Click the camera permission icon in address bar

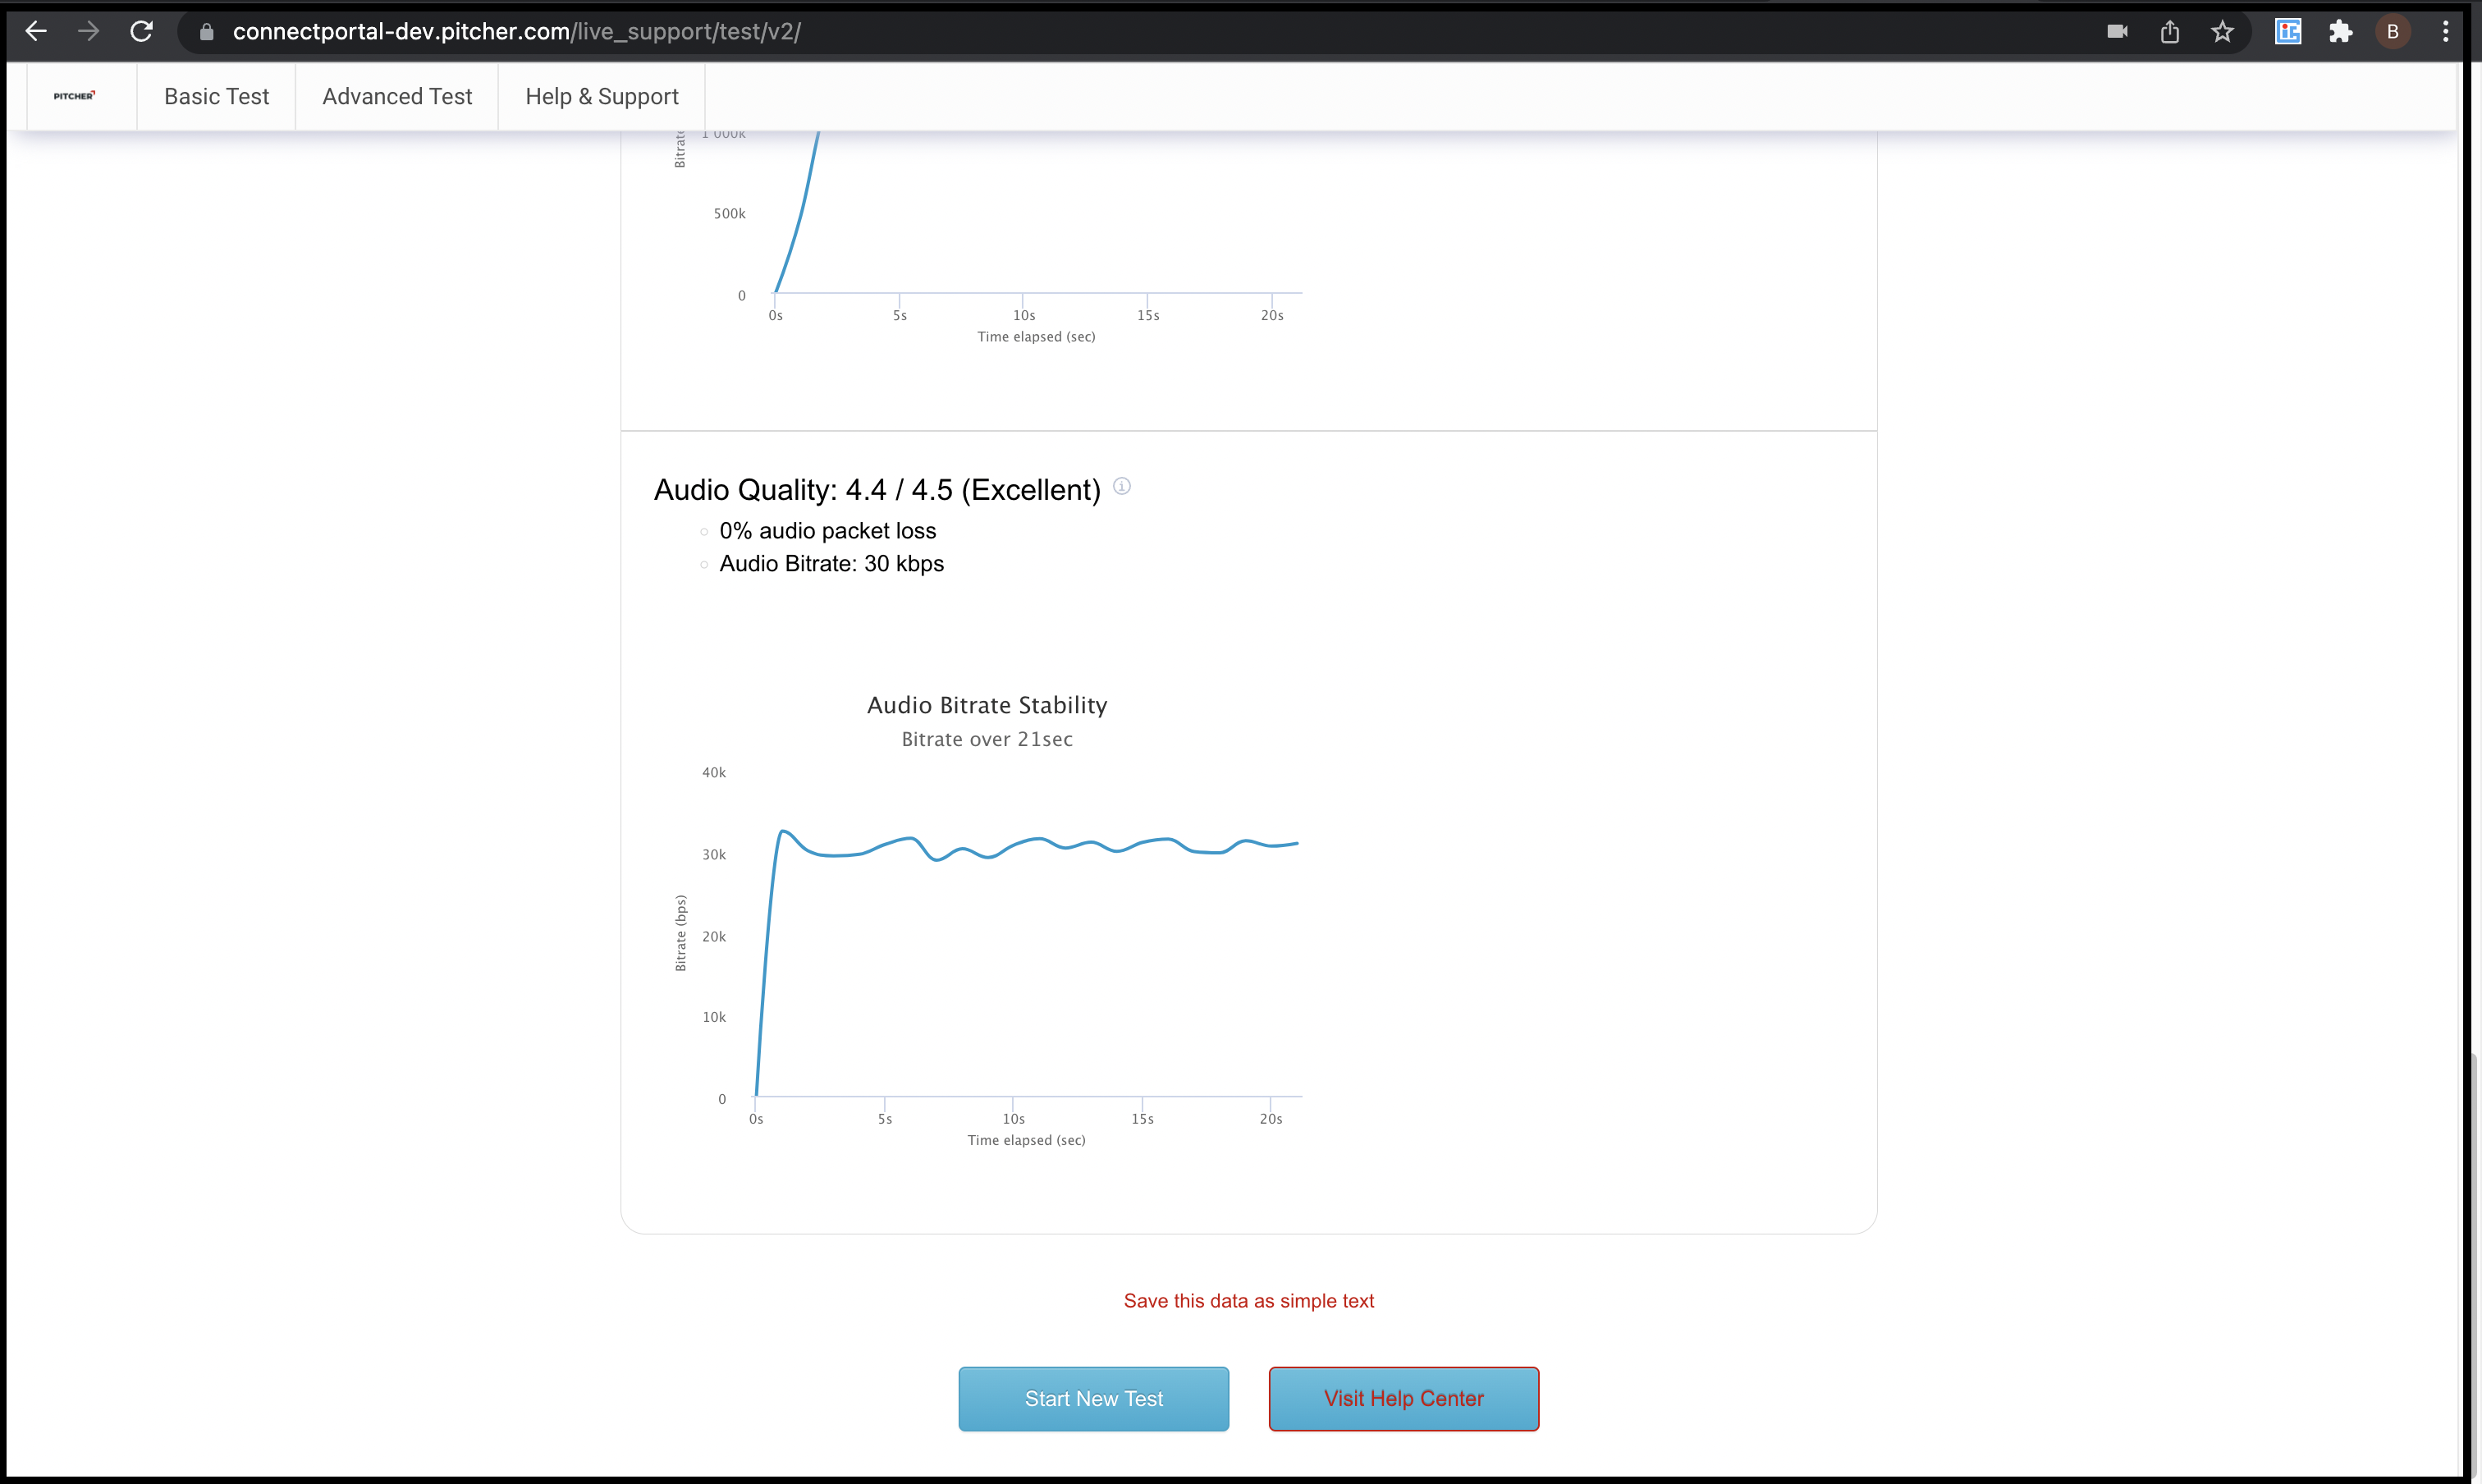tap(2117, 32)
